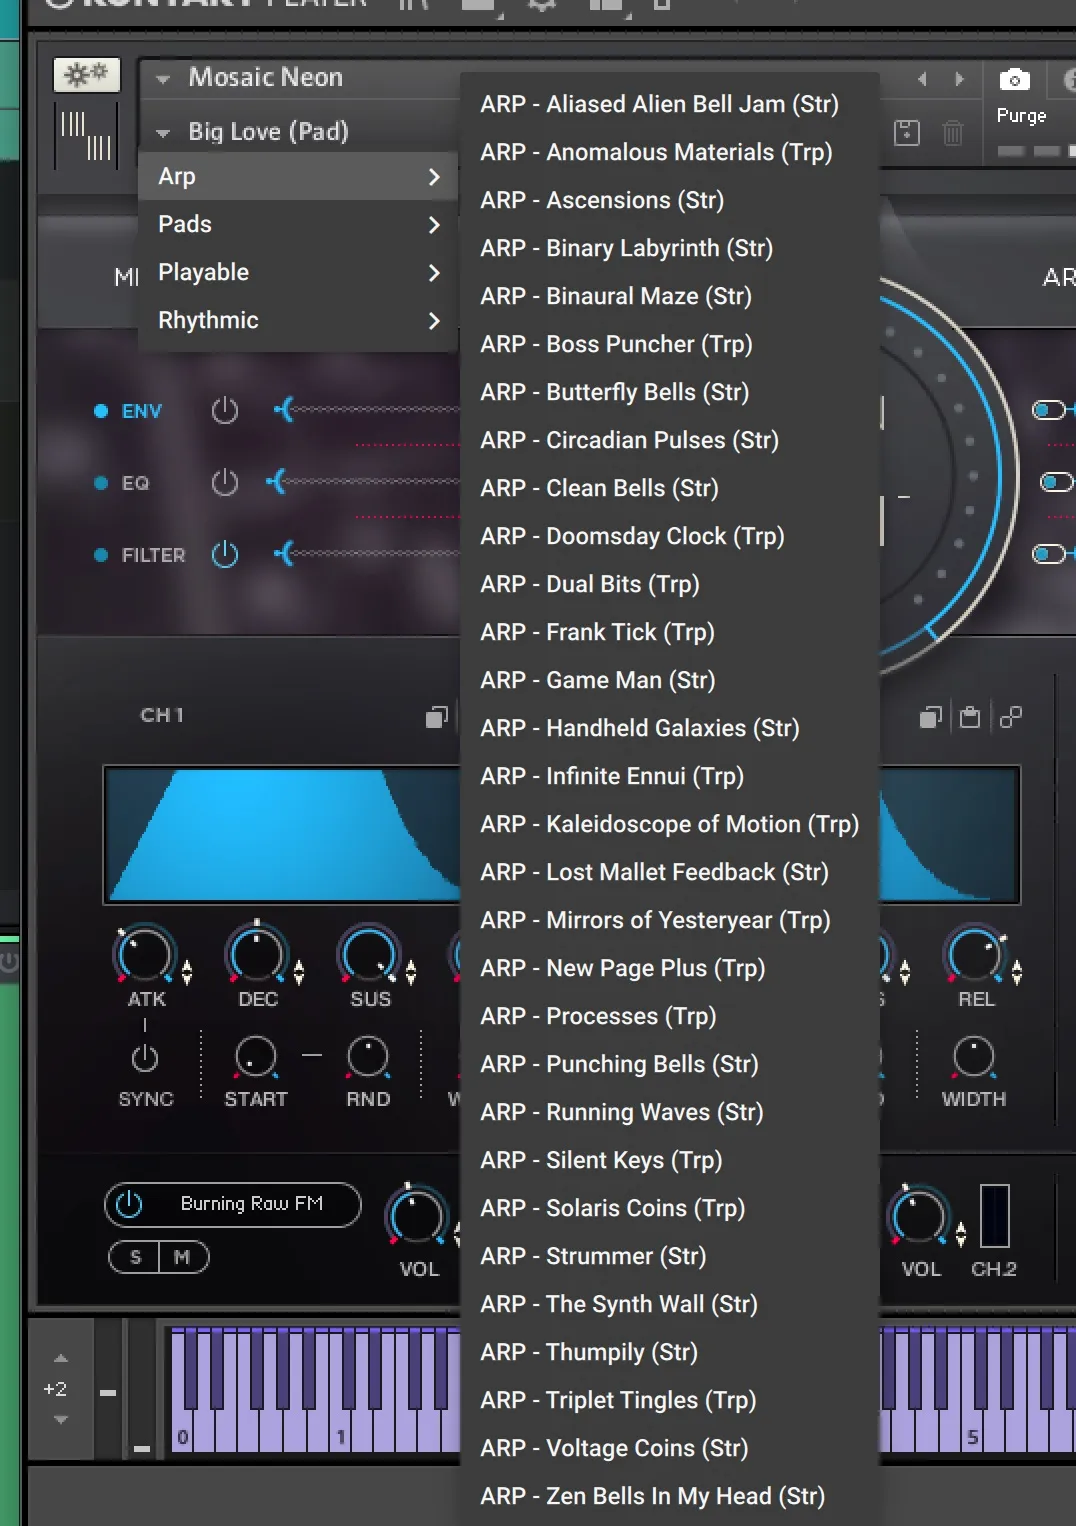
Task: Enable the SYNC power switch
Action: point(145,1058)
